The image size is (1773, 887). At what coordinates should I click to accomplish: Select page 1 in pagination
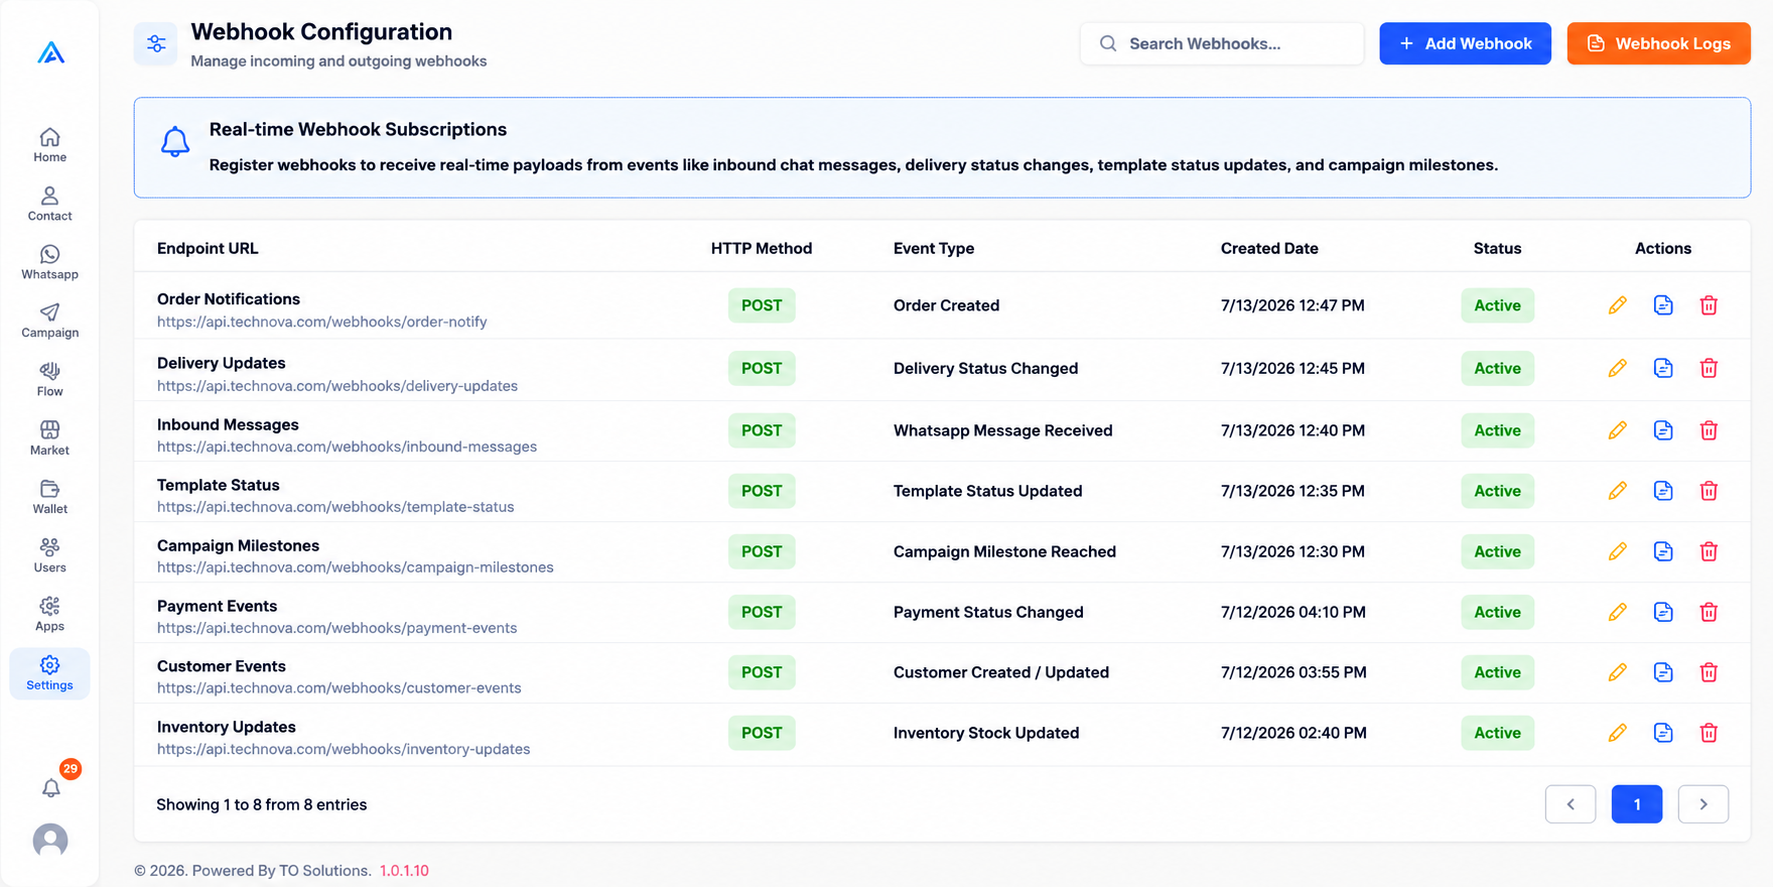pyautogui.click(x=1637, y=804)
